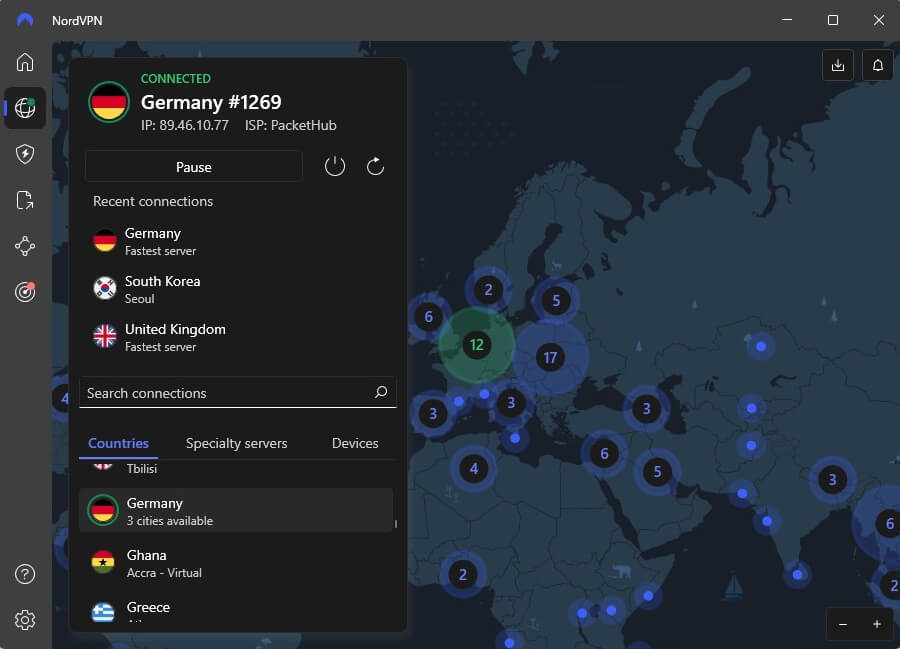This screenshot has height=649, width=900.
Task: Click the 2 cluster in West Africa
Action: tap(463, 574)
